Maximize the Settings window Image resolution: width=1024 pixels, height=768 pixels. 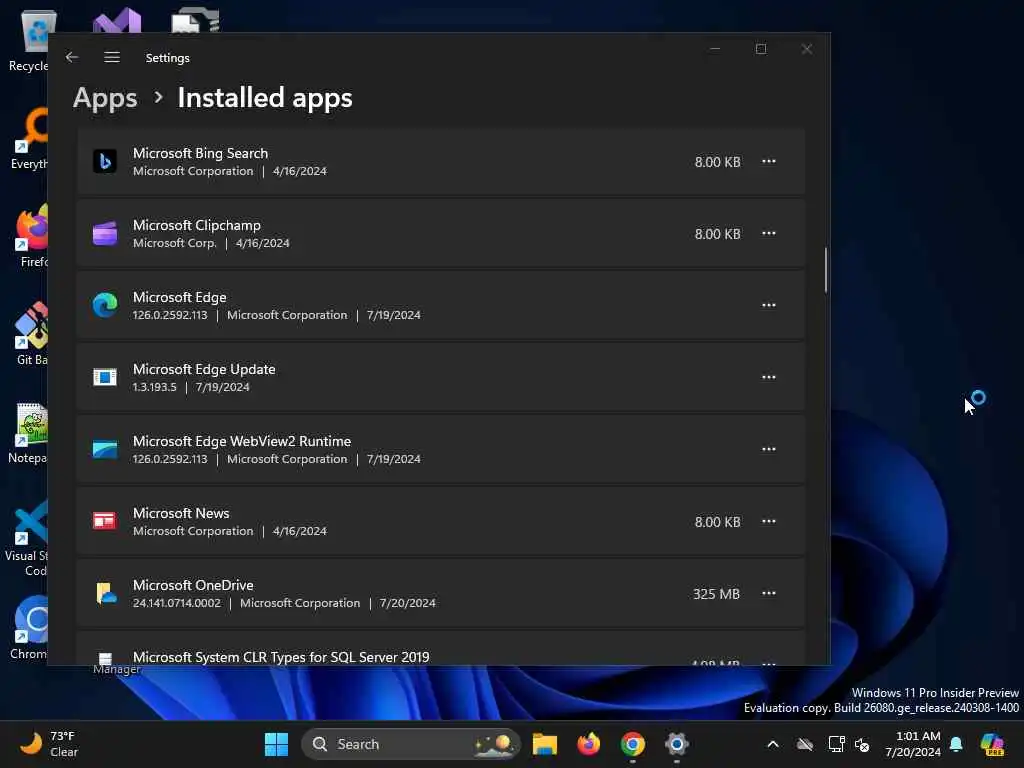[761, 49]
